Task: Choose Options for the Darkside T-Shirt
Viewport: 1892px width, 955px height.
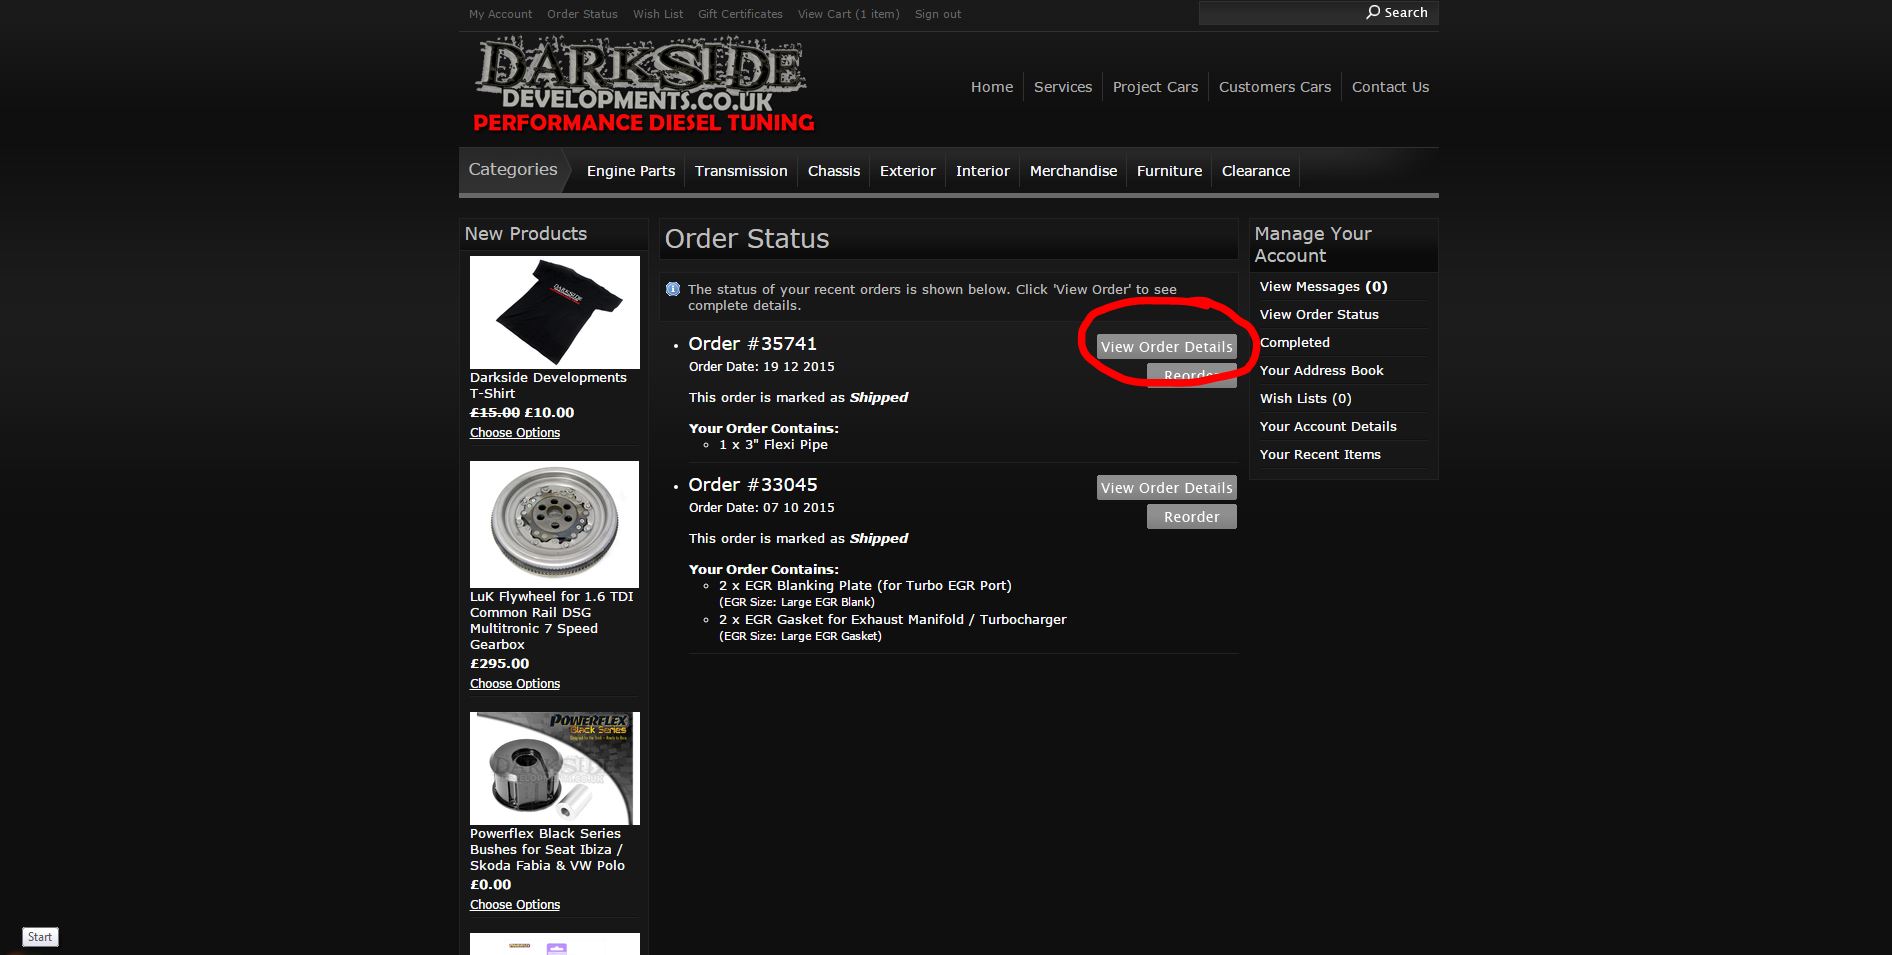Action: pos(514,432)
